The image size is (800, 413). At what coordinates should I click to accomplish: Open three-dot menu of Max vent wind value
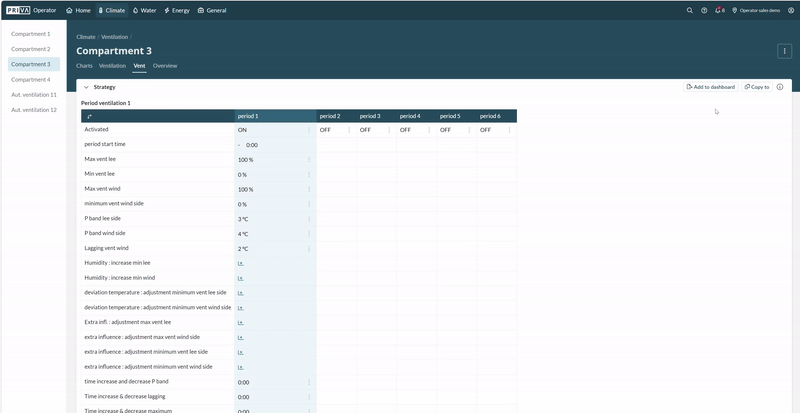(309, 189)
